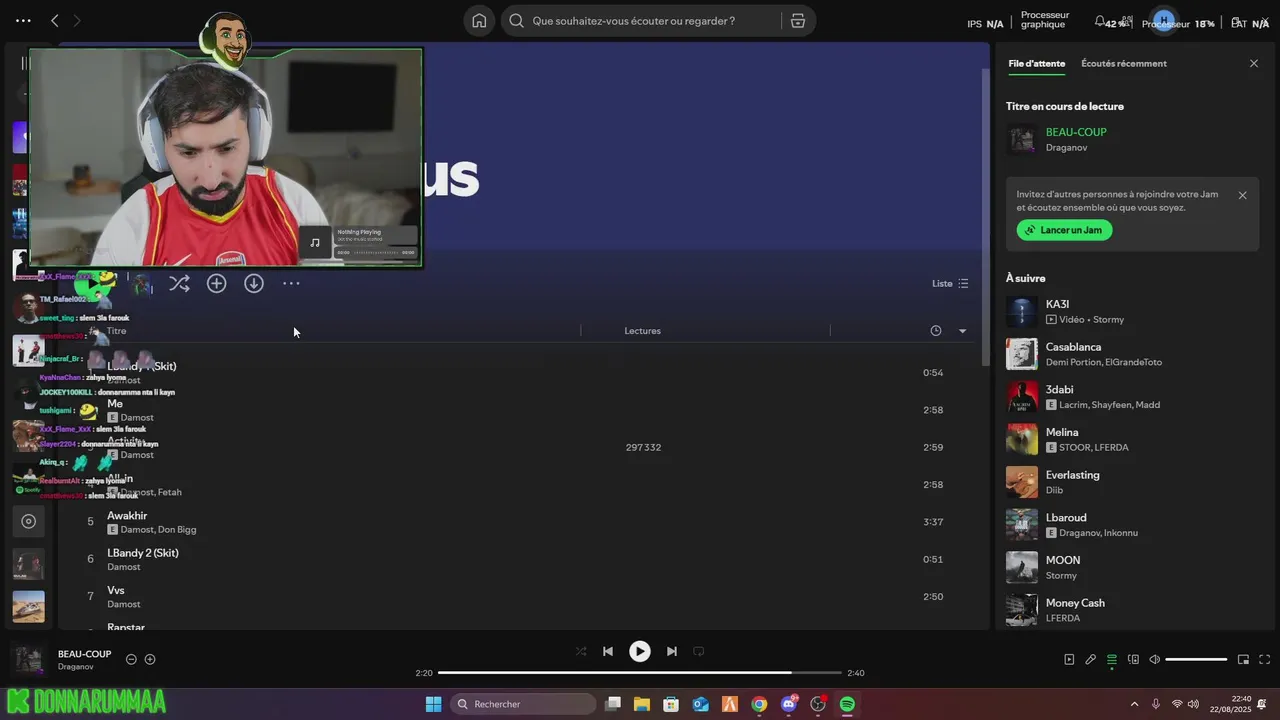This screenshot has height=720, width=1280.
Task: Dismiss the Jam invitation banner
Action: 1243,195
